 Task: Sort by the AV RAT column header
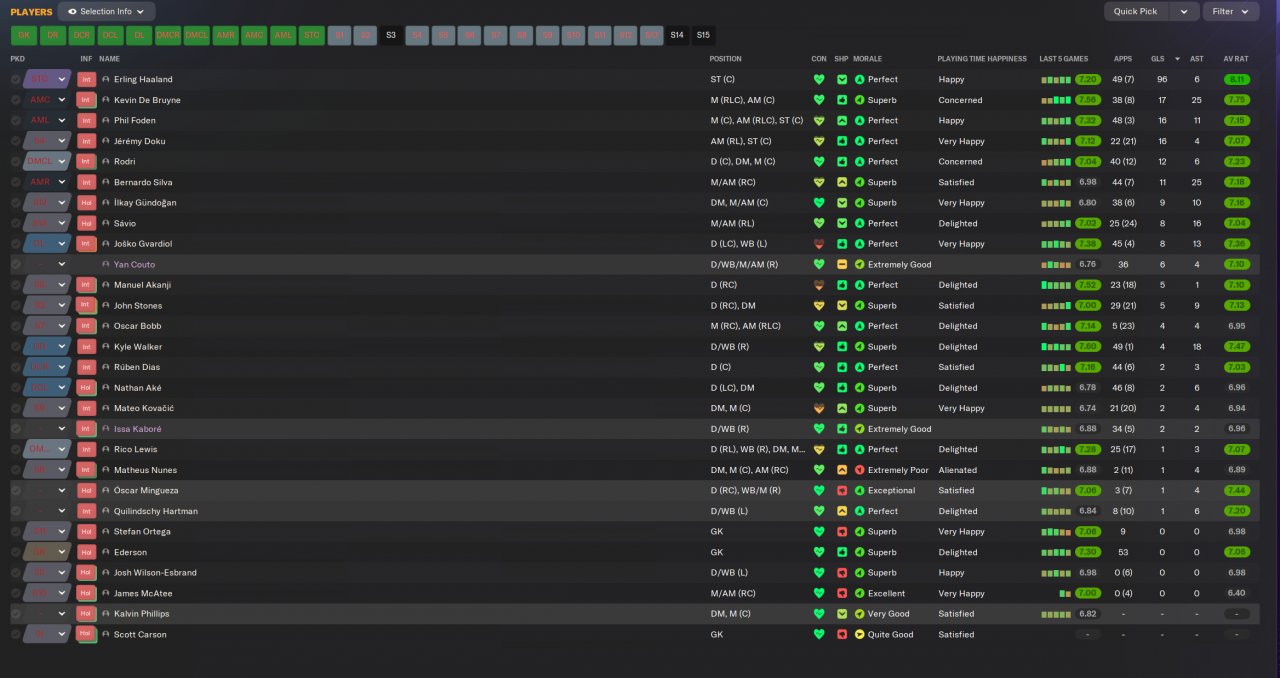1235,59
